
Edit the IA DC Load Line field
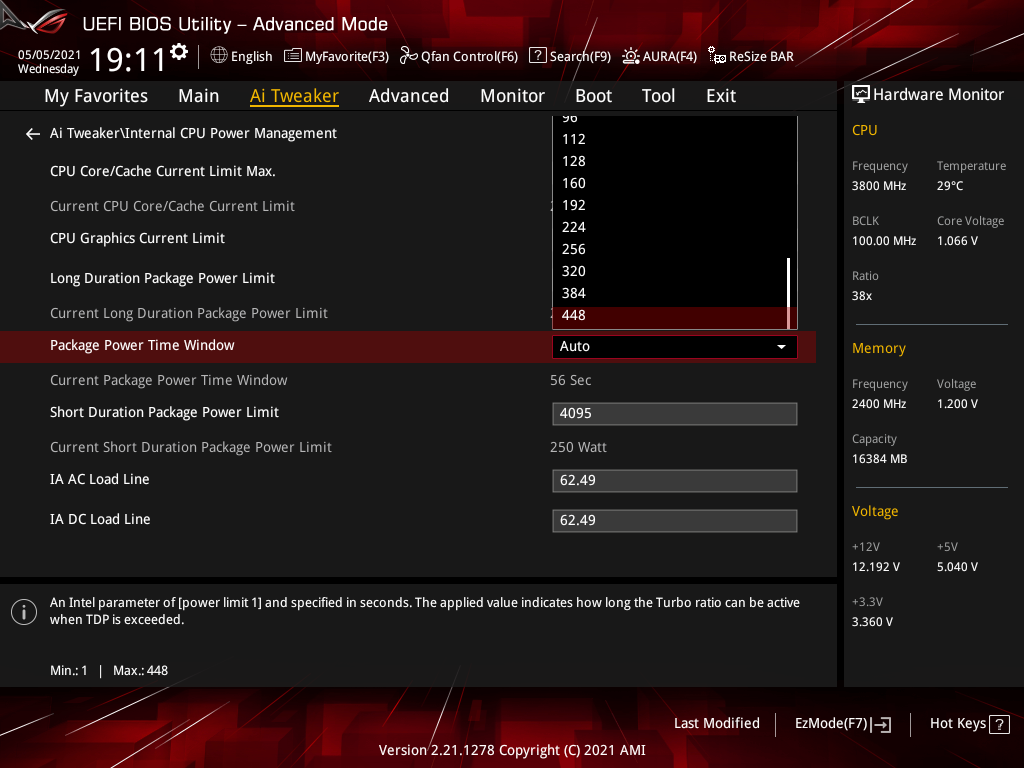675,520
